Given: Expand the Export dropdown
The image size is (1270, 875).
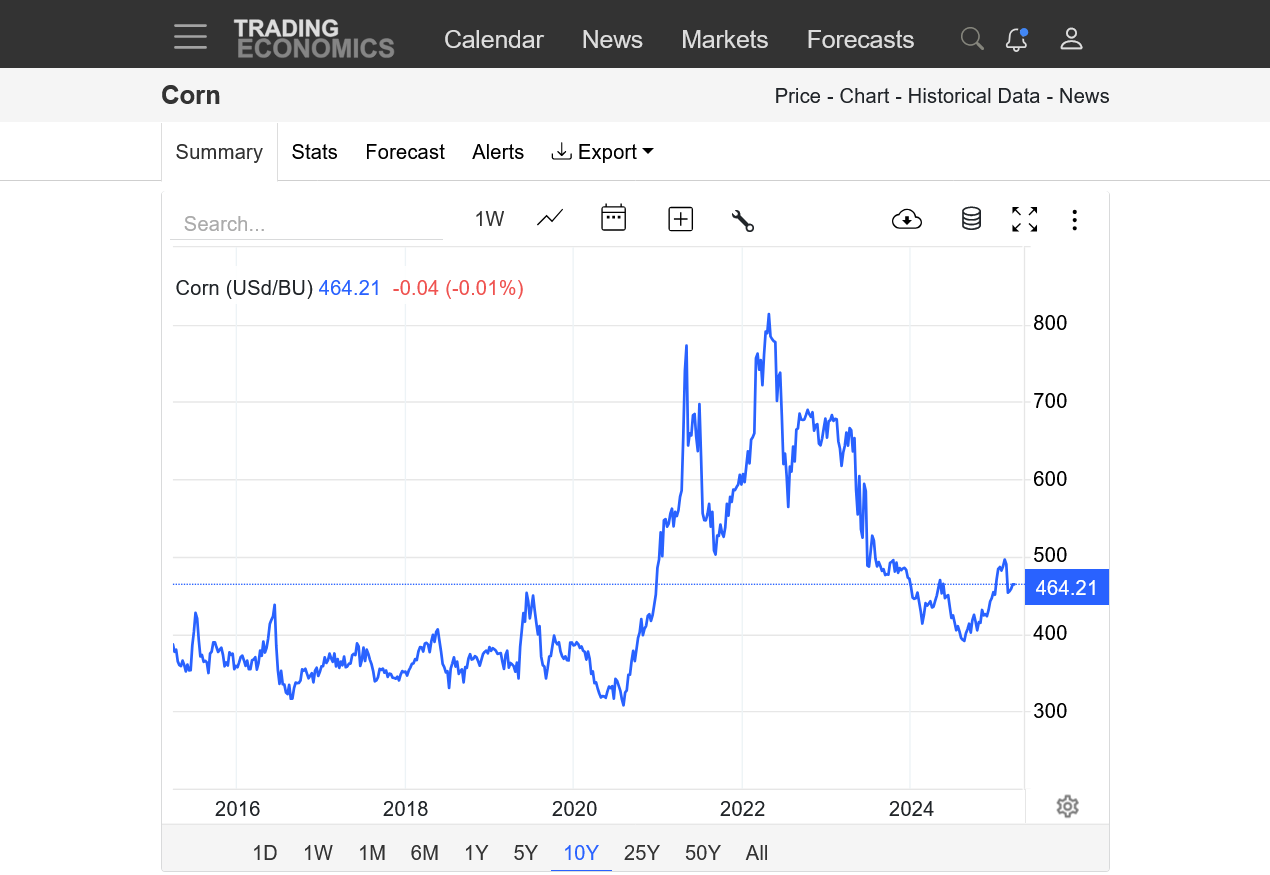Looking at the screenshot, I should [x=603, y=152].
